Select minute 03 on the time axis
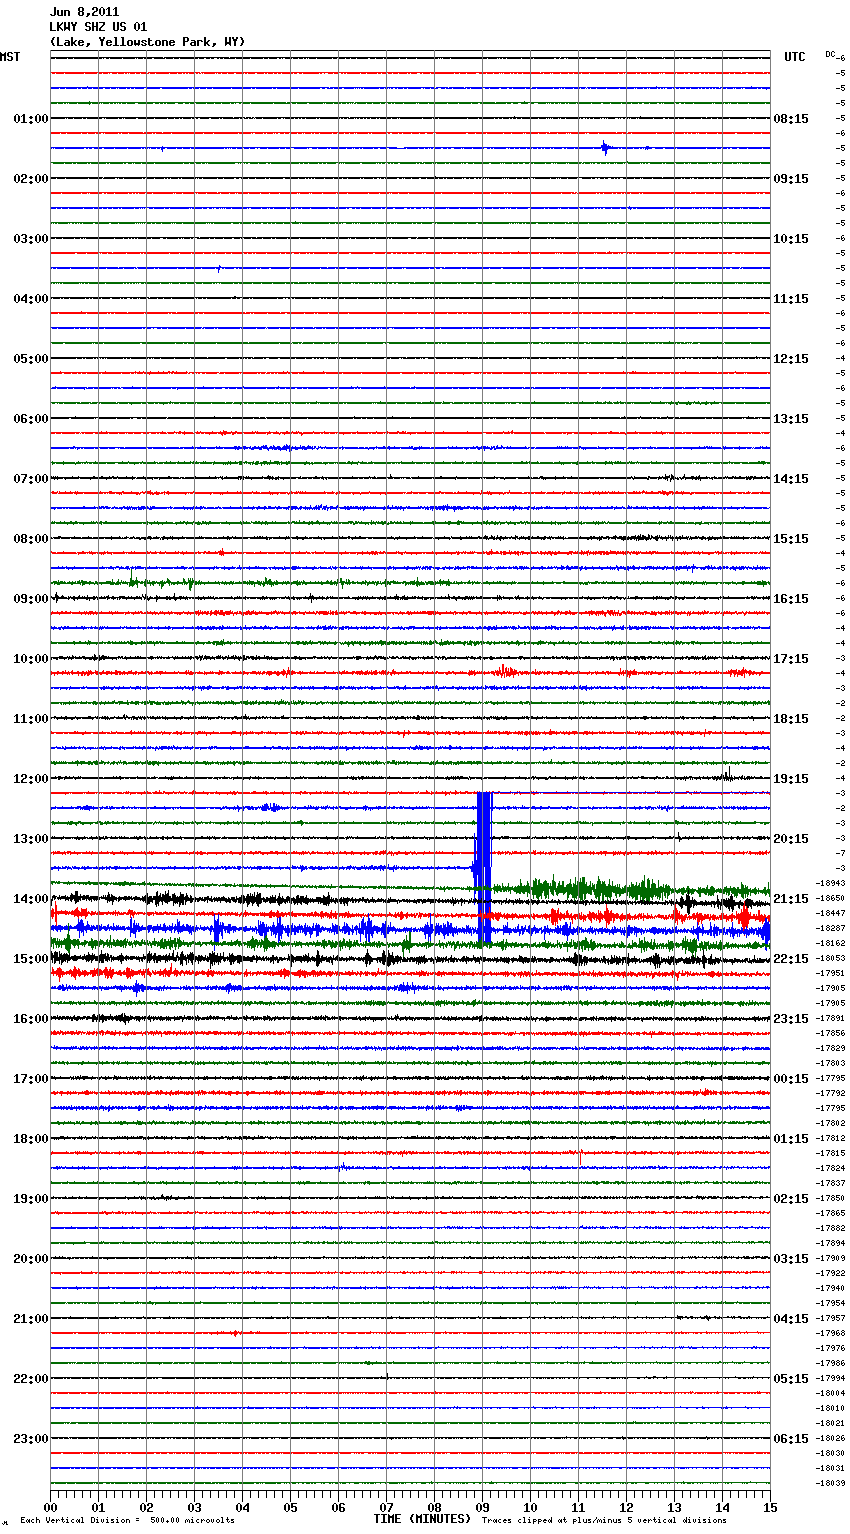Viewport: 850px width, 1534px height. point(194,1507)
